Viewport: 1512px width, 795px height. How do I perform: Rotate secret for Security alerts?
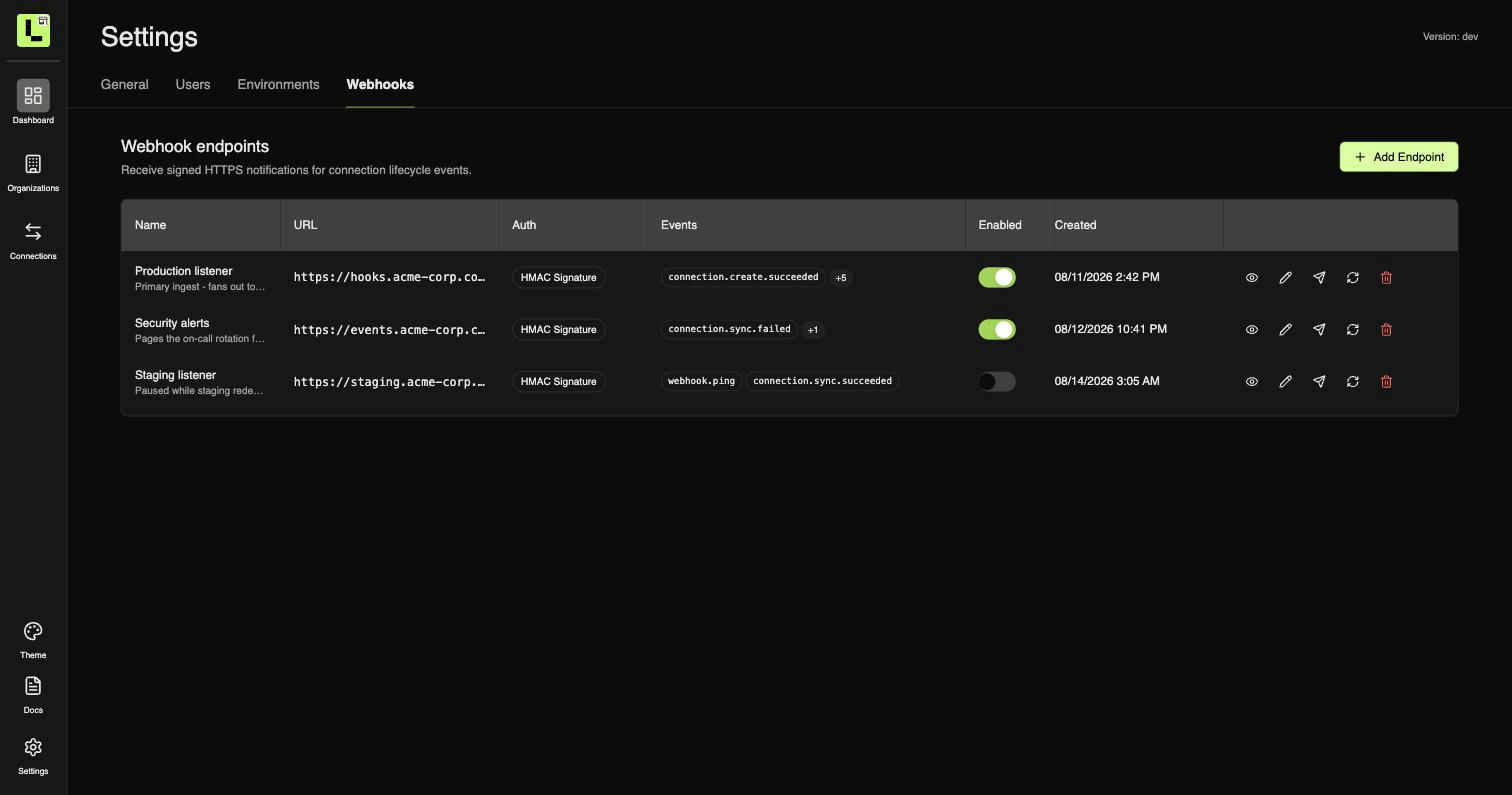pyautogui.click(x=1353, y=329)
